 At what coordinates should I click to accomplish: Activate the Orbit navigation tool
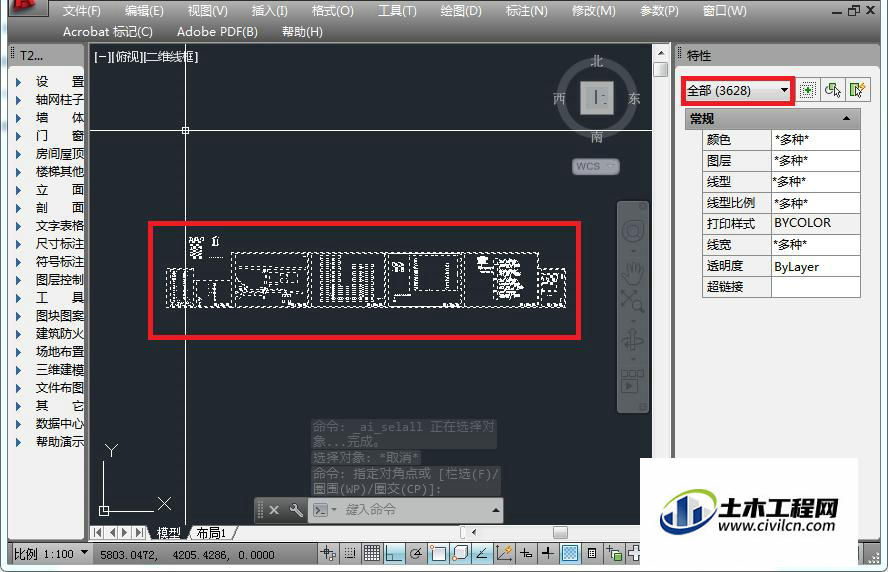tap(633, 340)
